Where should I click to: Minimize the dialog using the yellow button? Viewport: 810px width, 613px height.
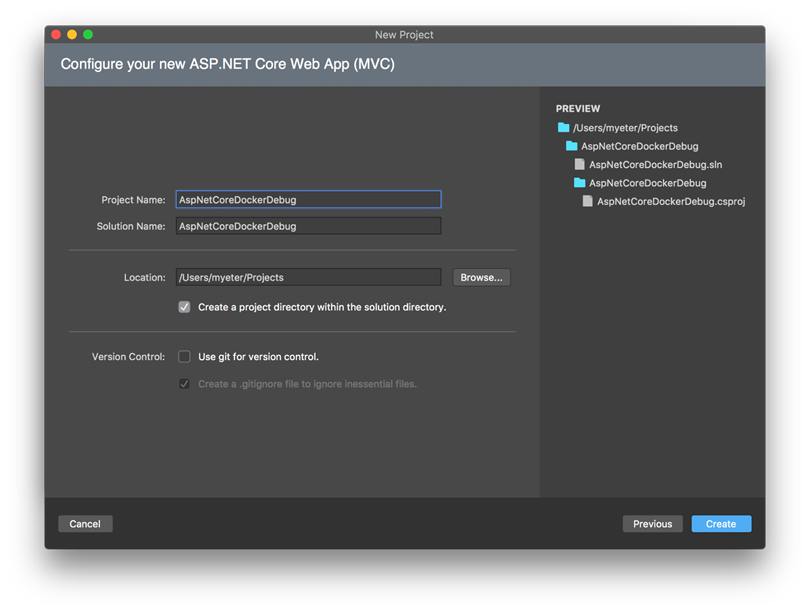click(72, 35)
